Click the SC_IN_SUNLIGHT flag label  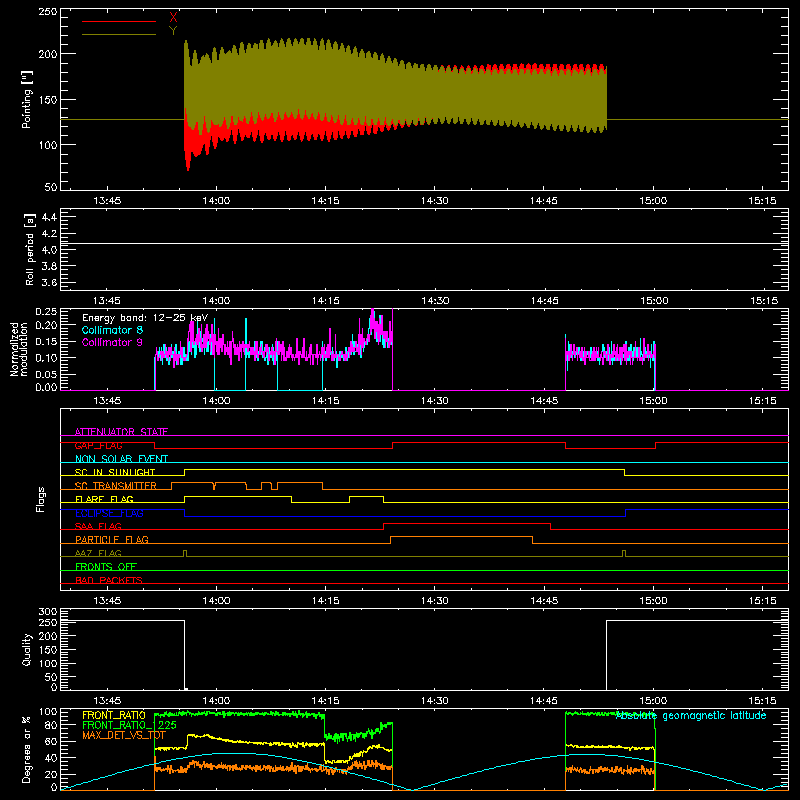pyautogui.click(x=115, y=472)
